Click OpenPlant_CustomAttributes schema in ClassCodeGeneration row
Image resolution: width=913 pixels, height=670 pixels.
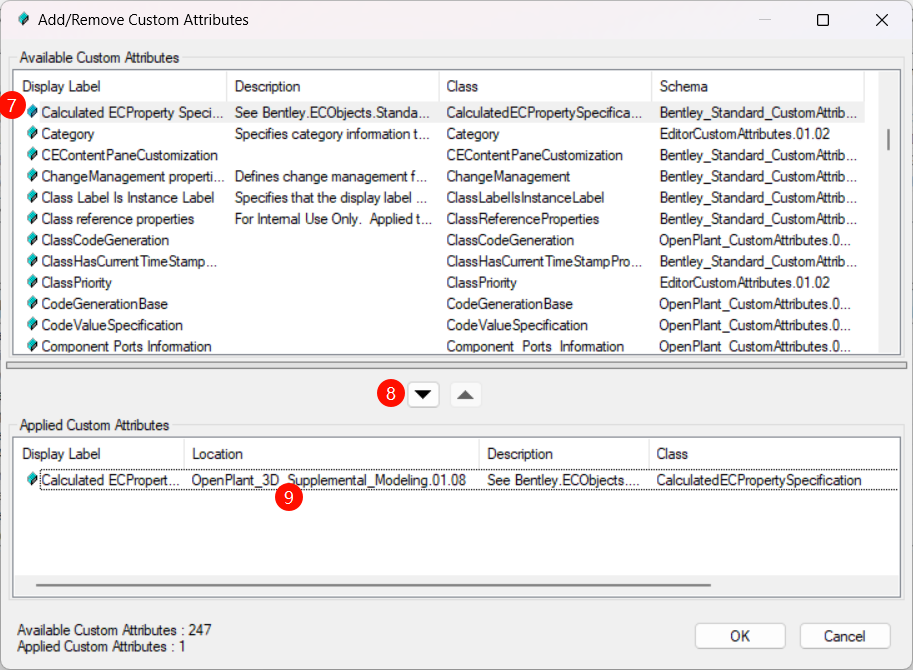755,240
